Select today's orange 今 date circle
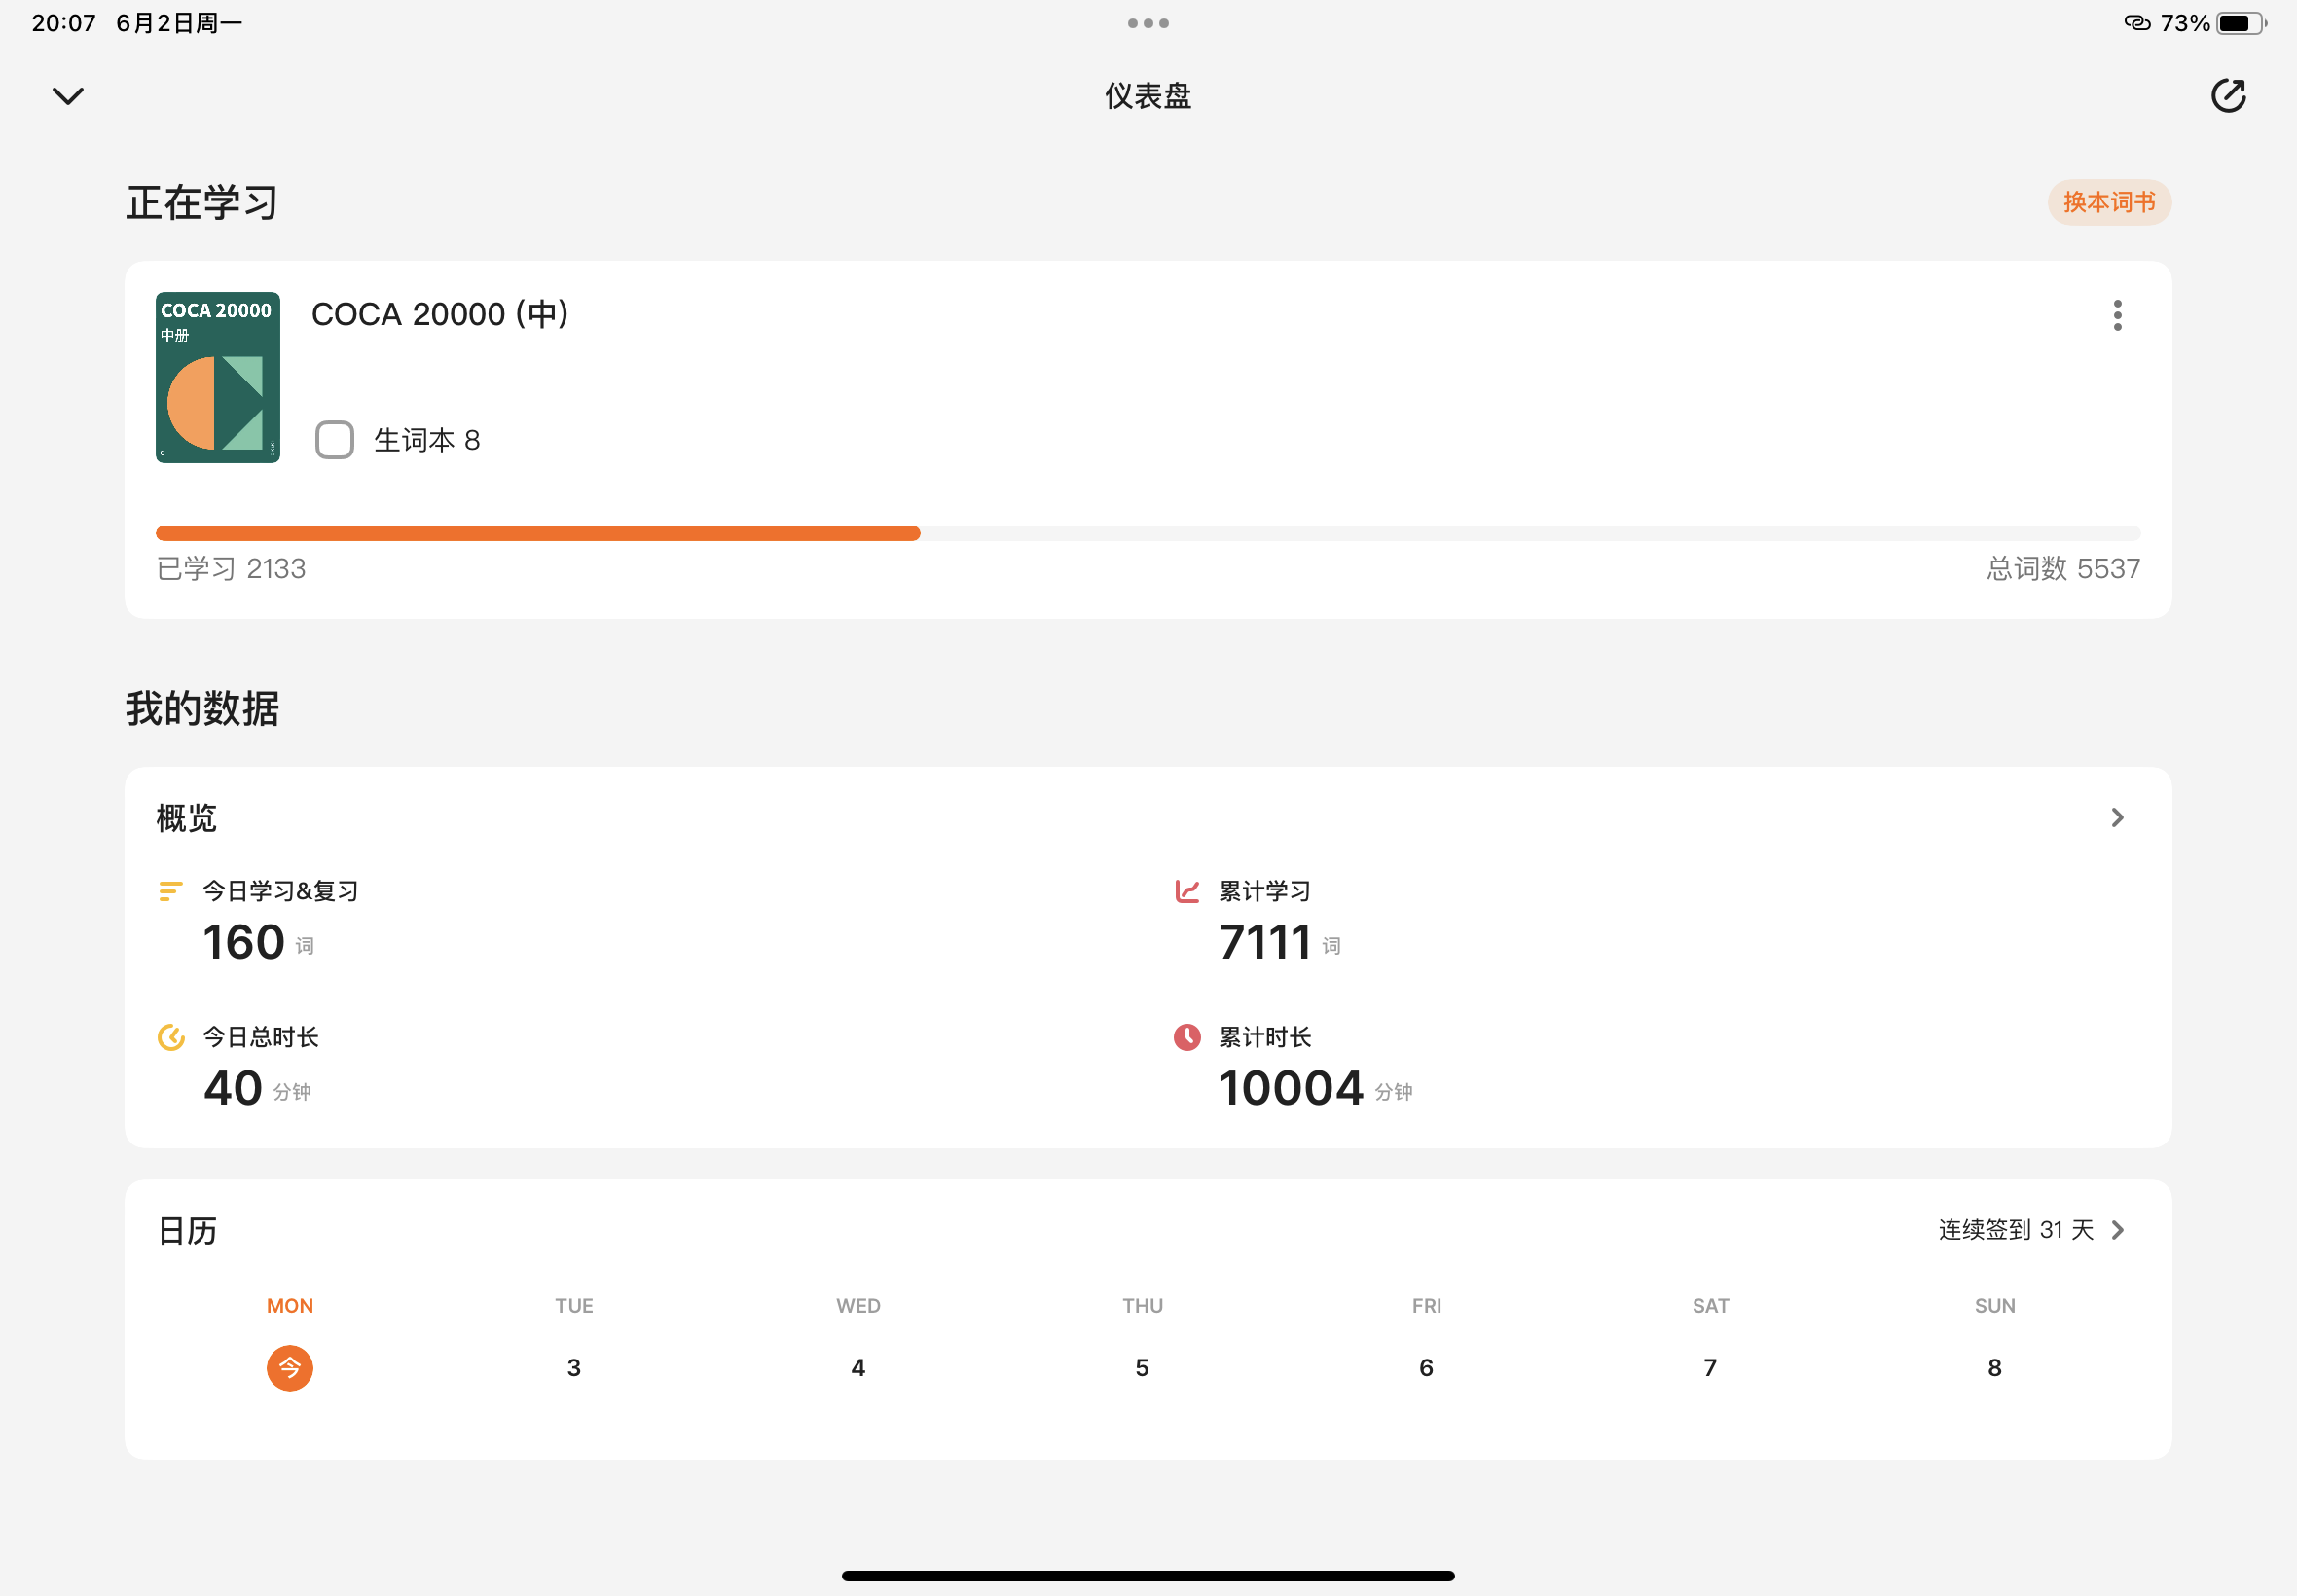This screenshot has width=2297, height=1596. pos(290,1367)
